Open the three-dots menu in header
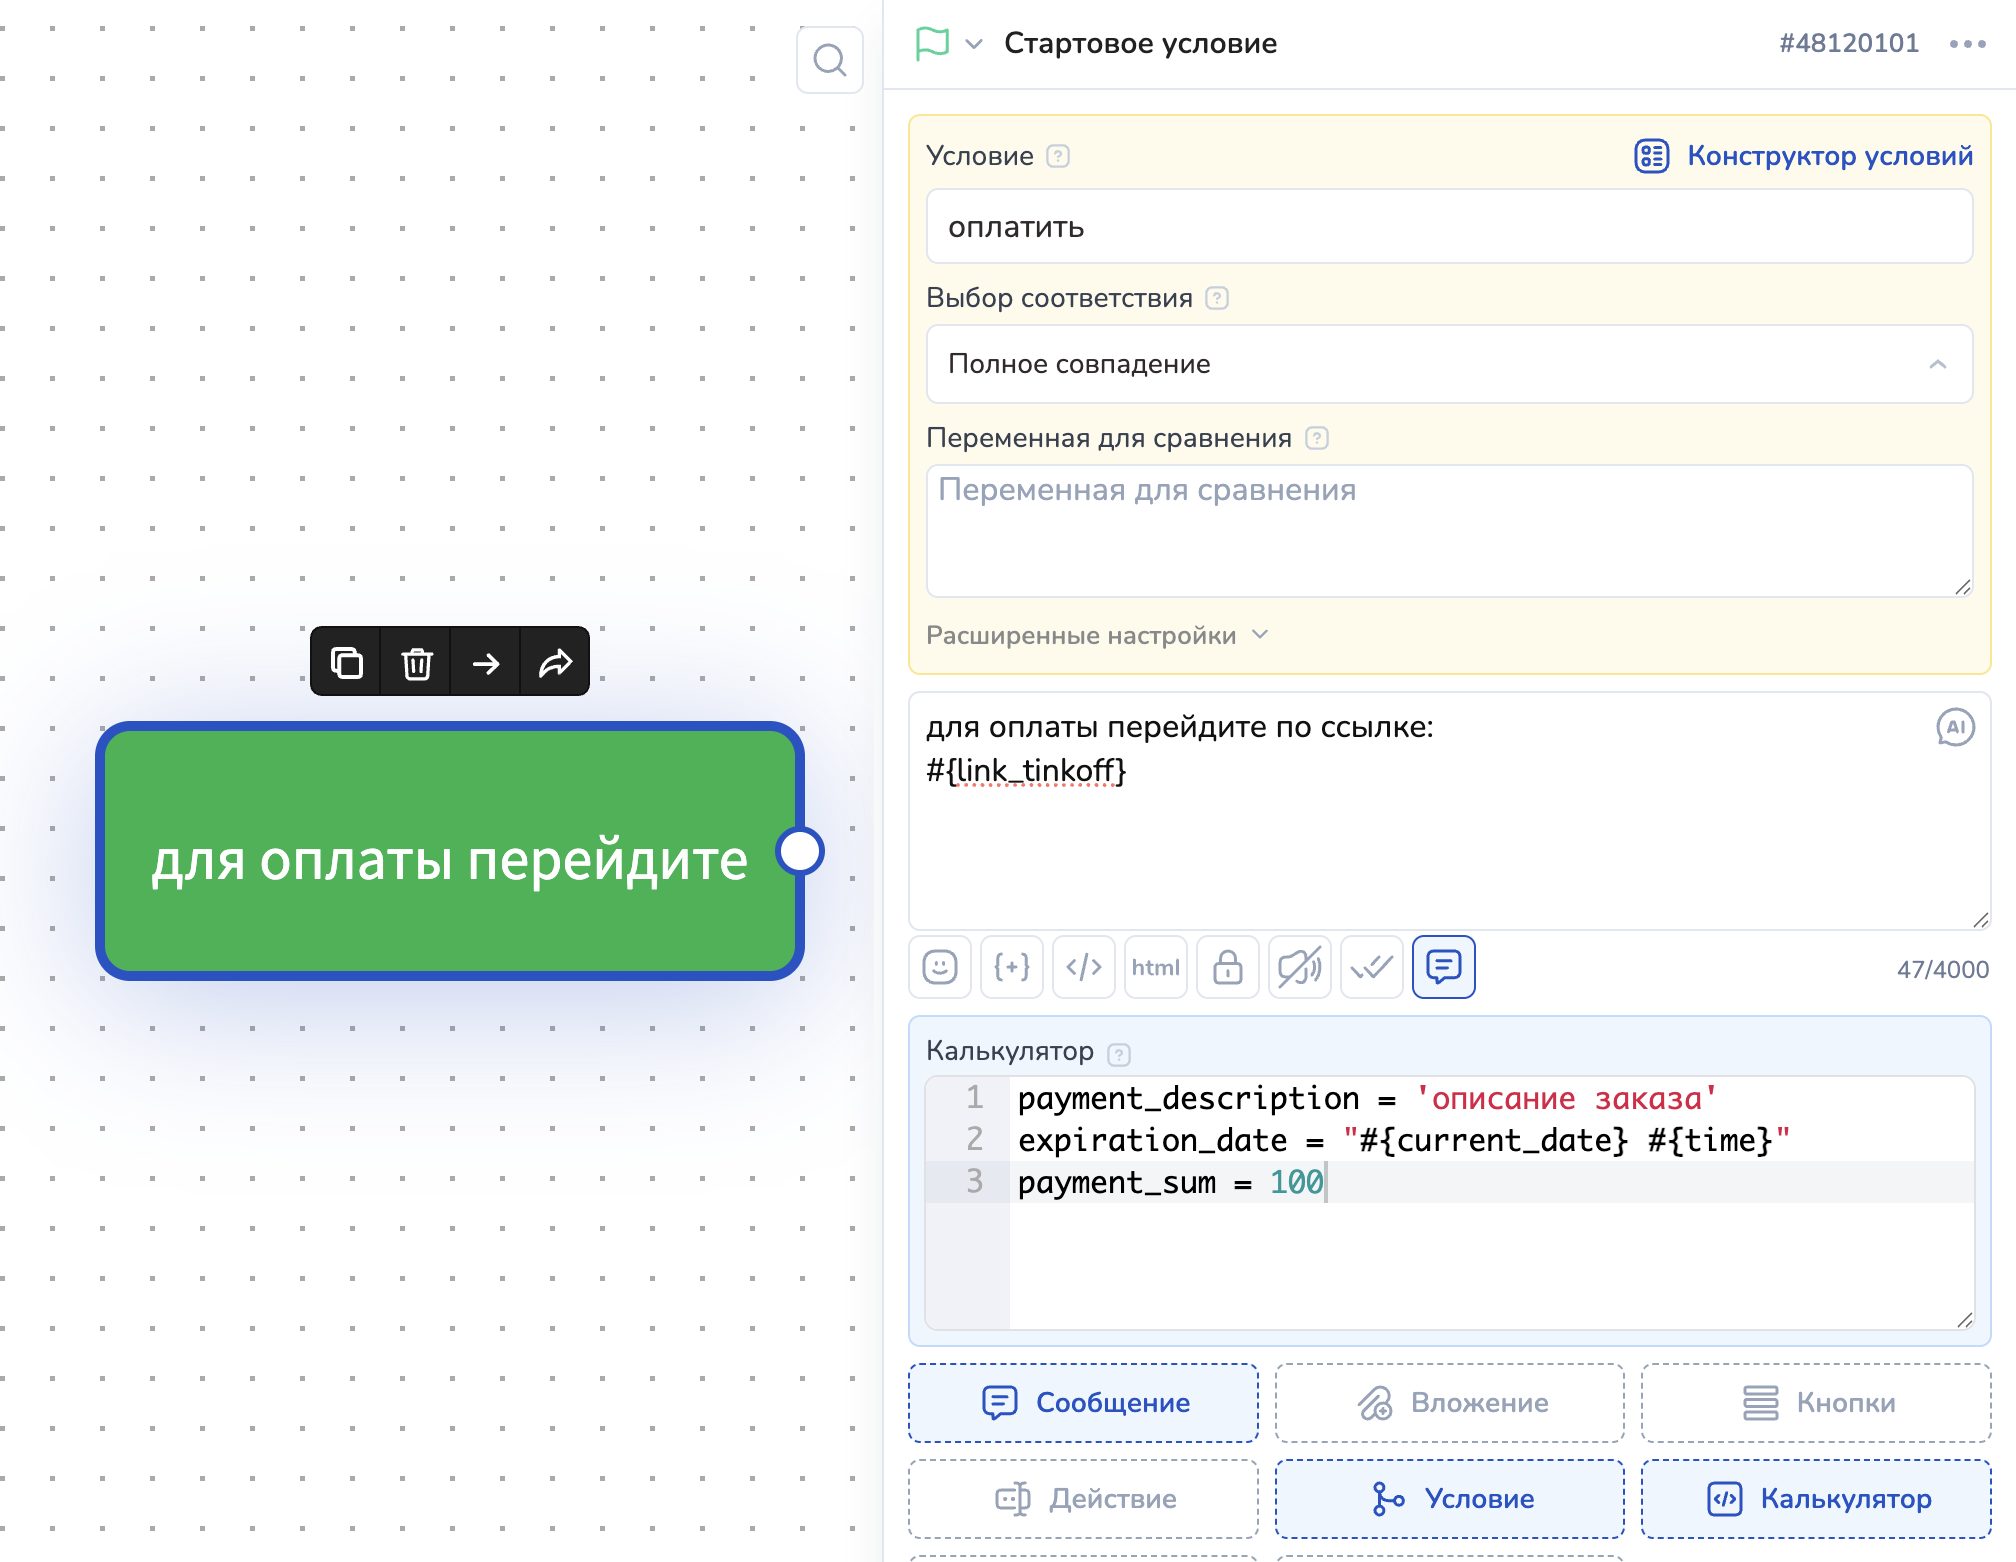 click(1967, 44)
